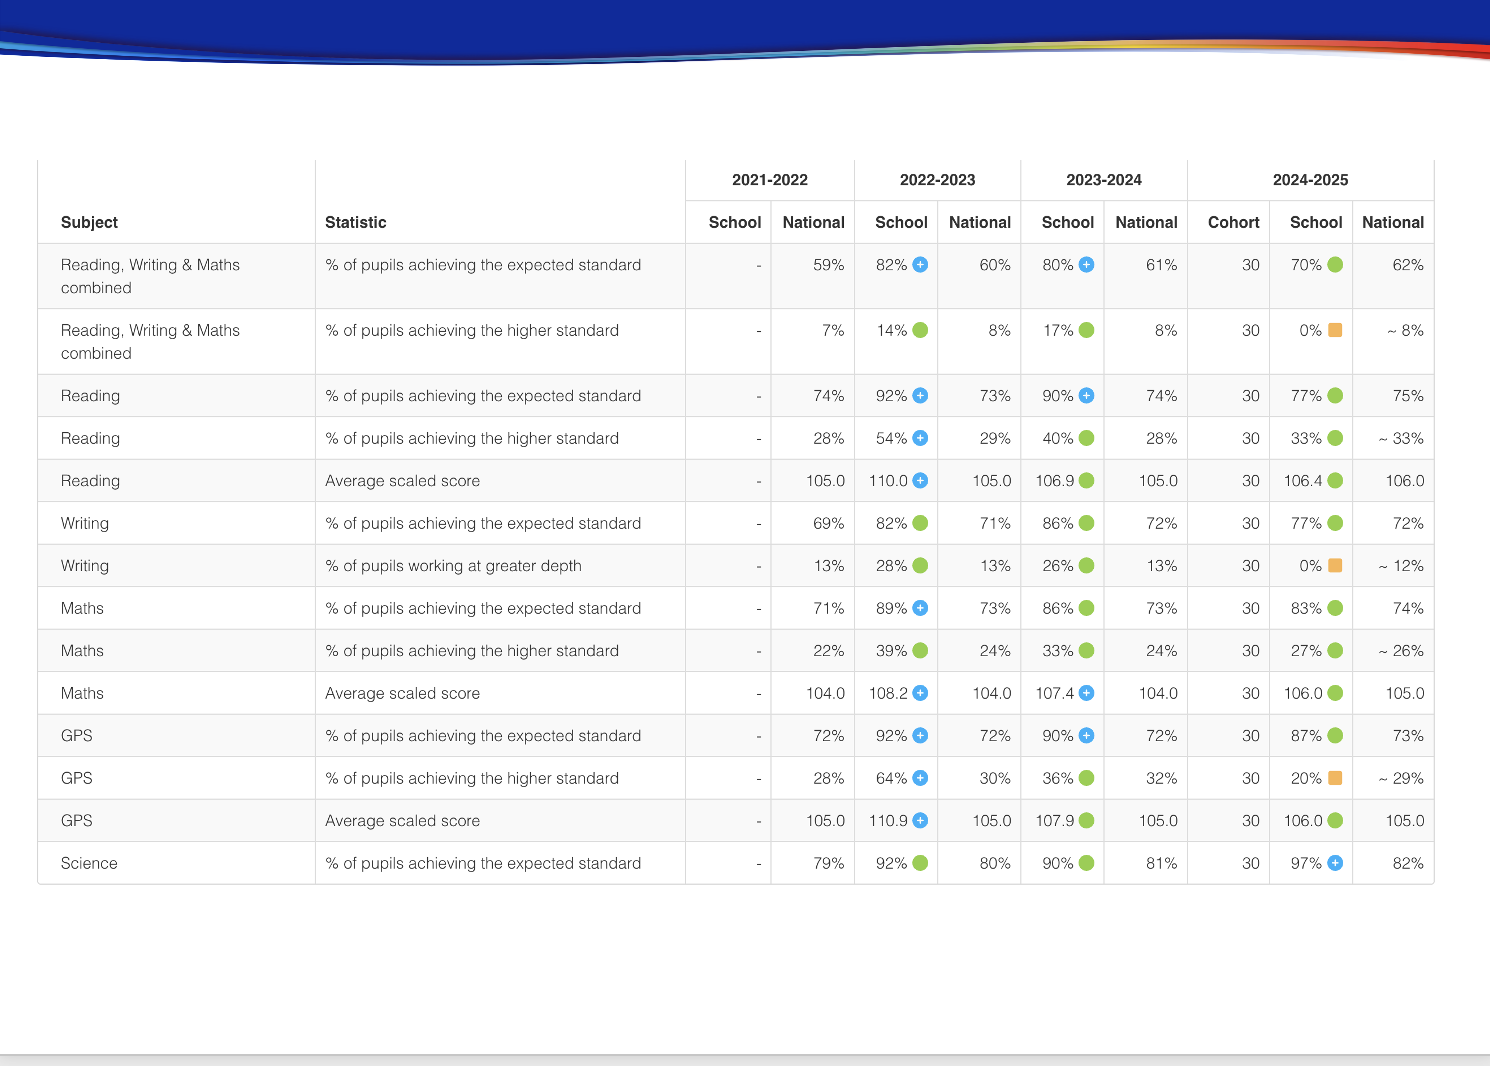Screen dimensions: 1490x1066
Task: Click the green circle beside 87% GPS expected
Action: (1335, 736)
